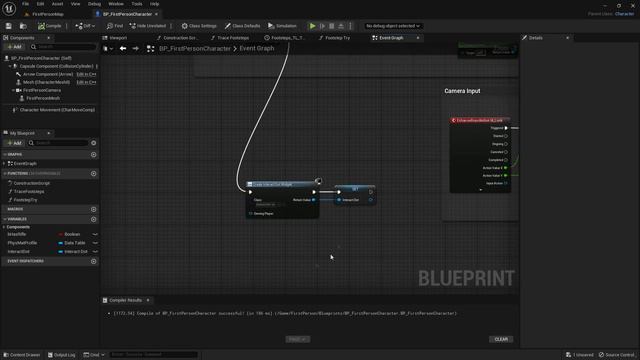Add a new component with Add button

pos(14,47)
